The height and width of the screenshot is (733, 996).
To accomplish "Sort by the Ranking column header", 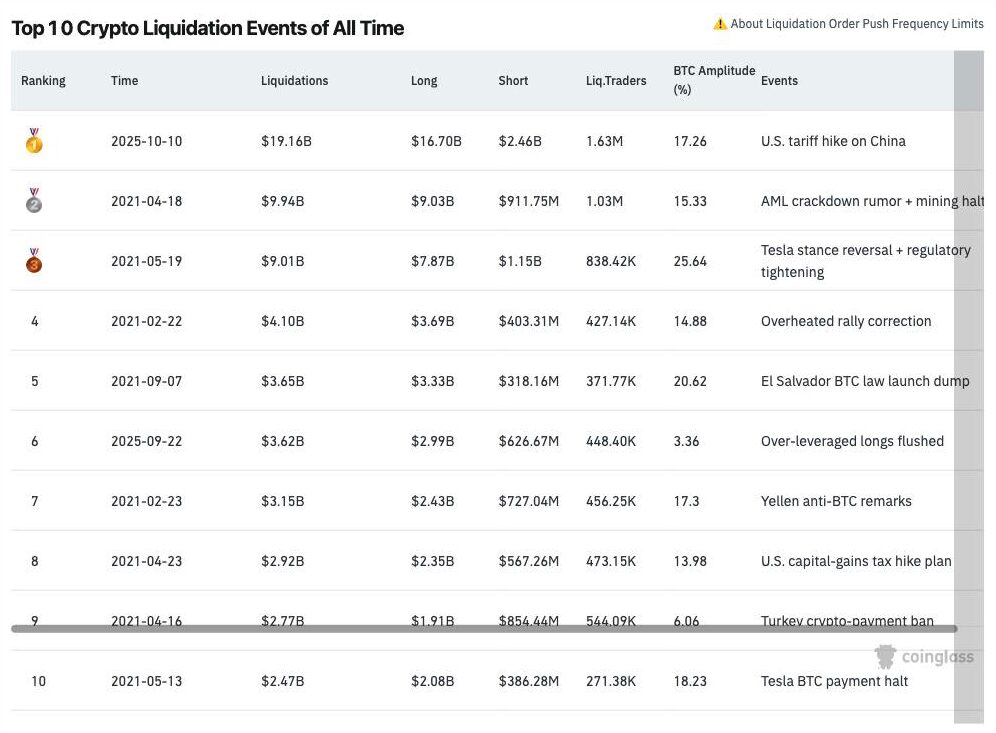I will [43, 81].
